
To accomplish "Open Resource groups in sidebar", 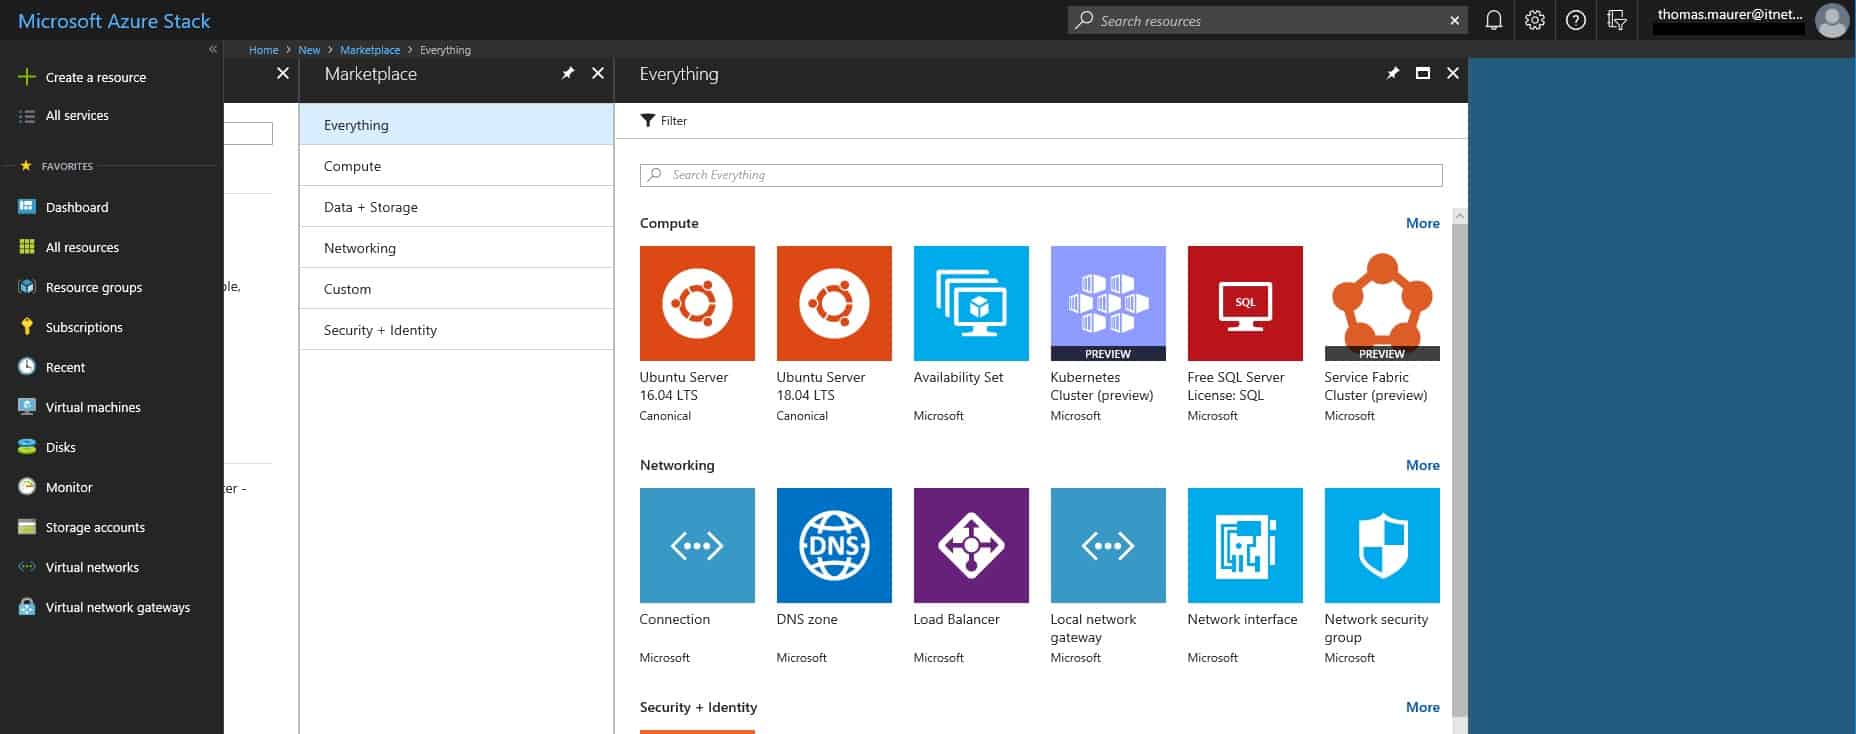I will click(94, 287).
